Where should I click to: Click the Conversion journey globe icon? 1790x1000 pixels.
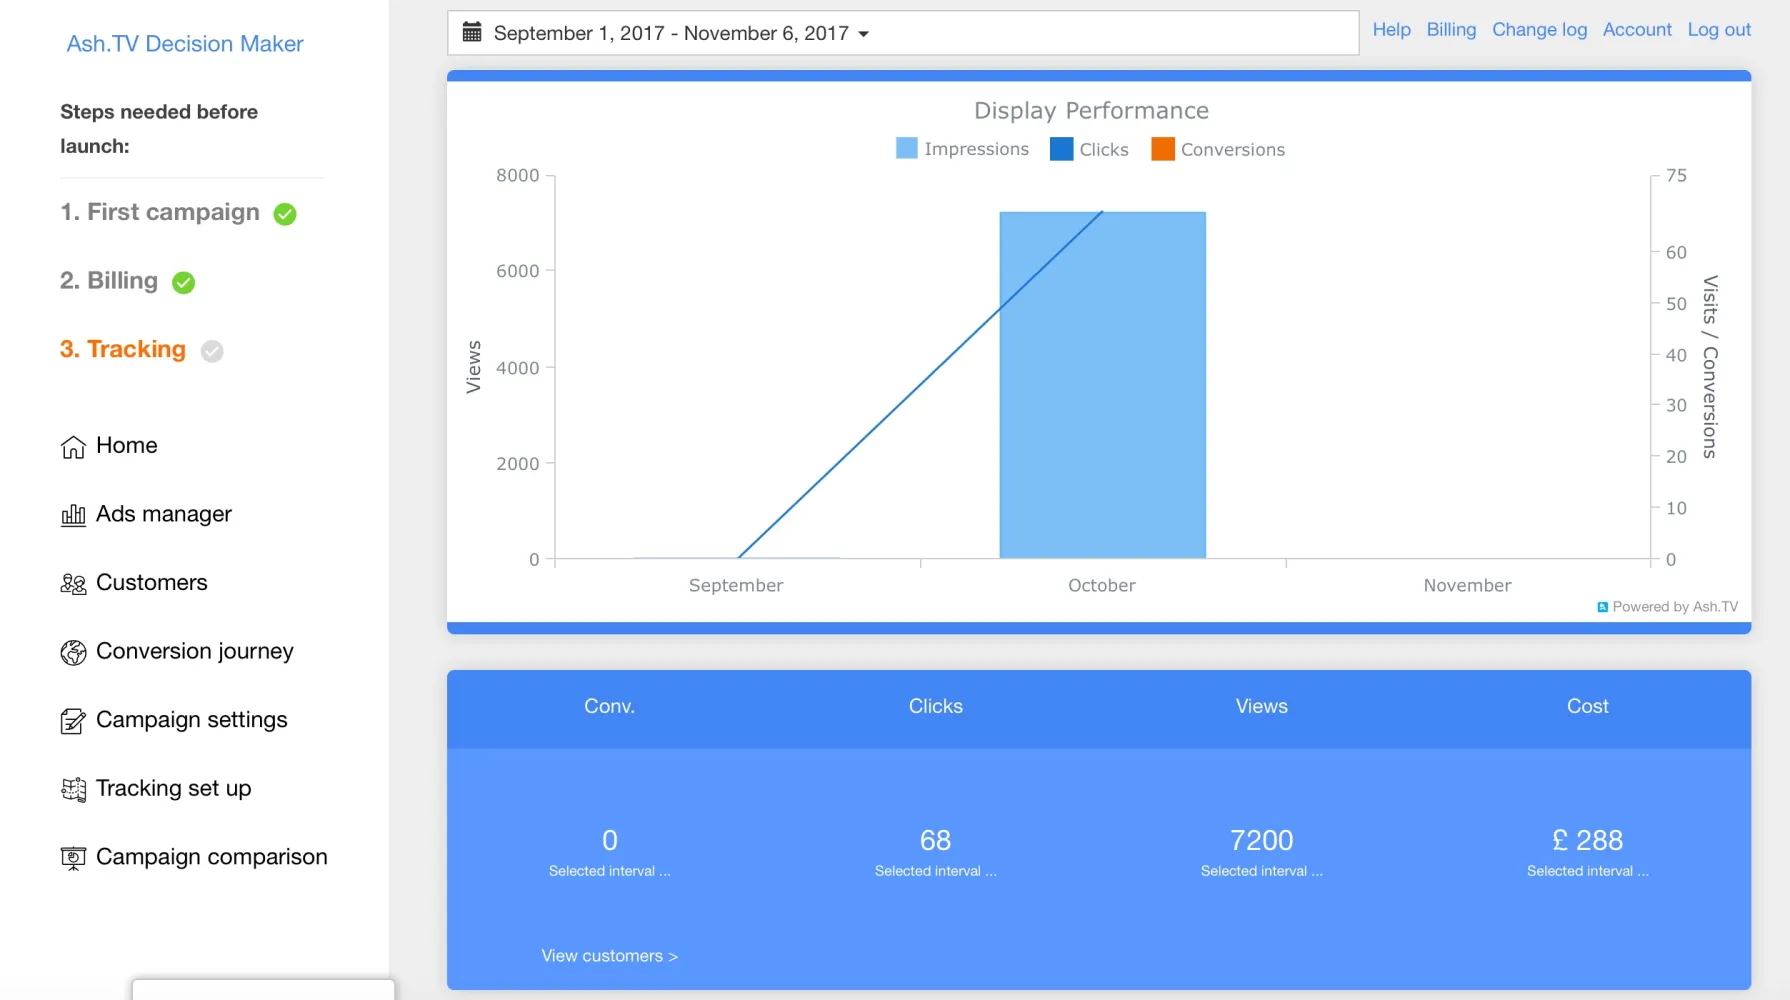73,653
